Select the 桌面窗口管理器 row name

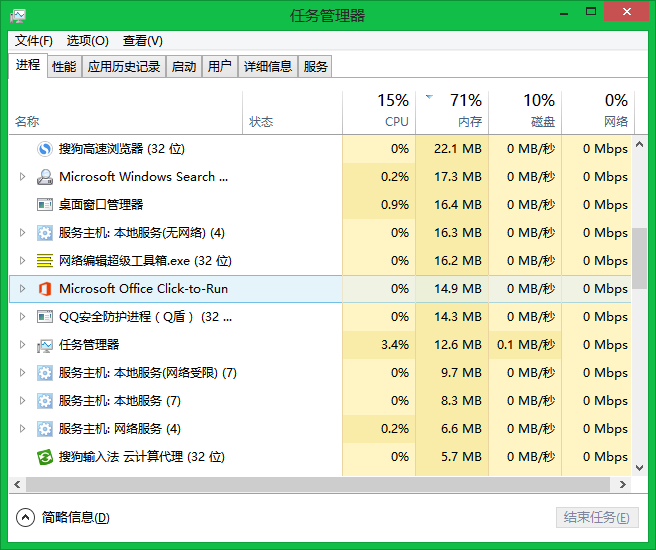tap(101, 205)
